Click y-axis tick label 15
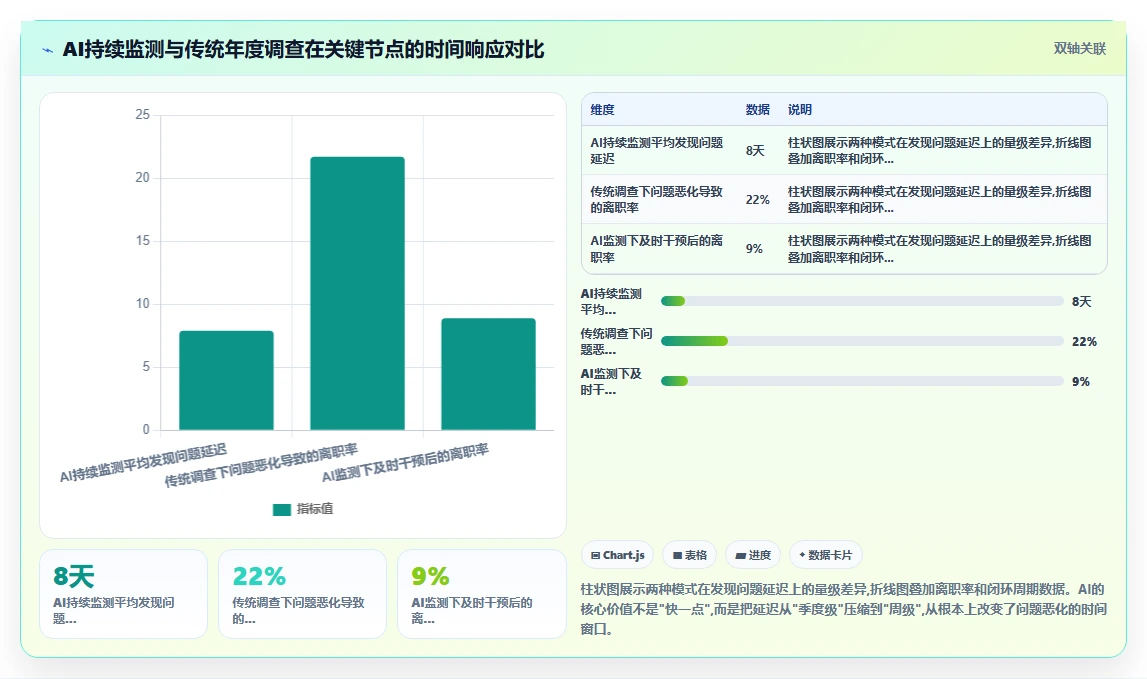Screen dimensions: 1147x679 pos(143,241)
